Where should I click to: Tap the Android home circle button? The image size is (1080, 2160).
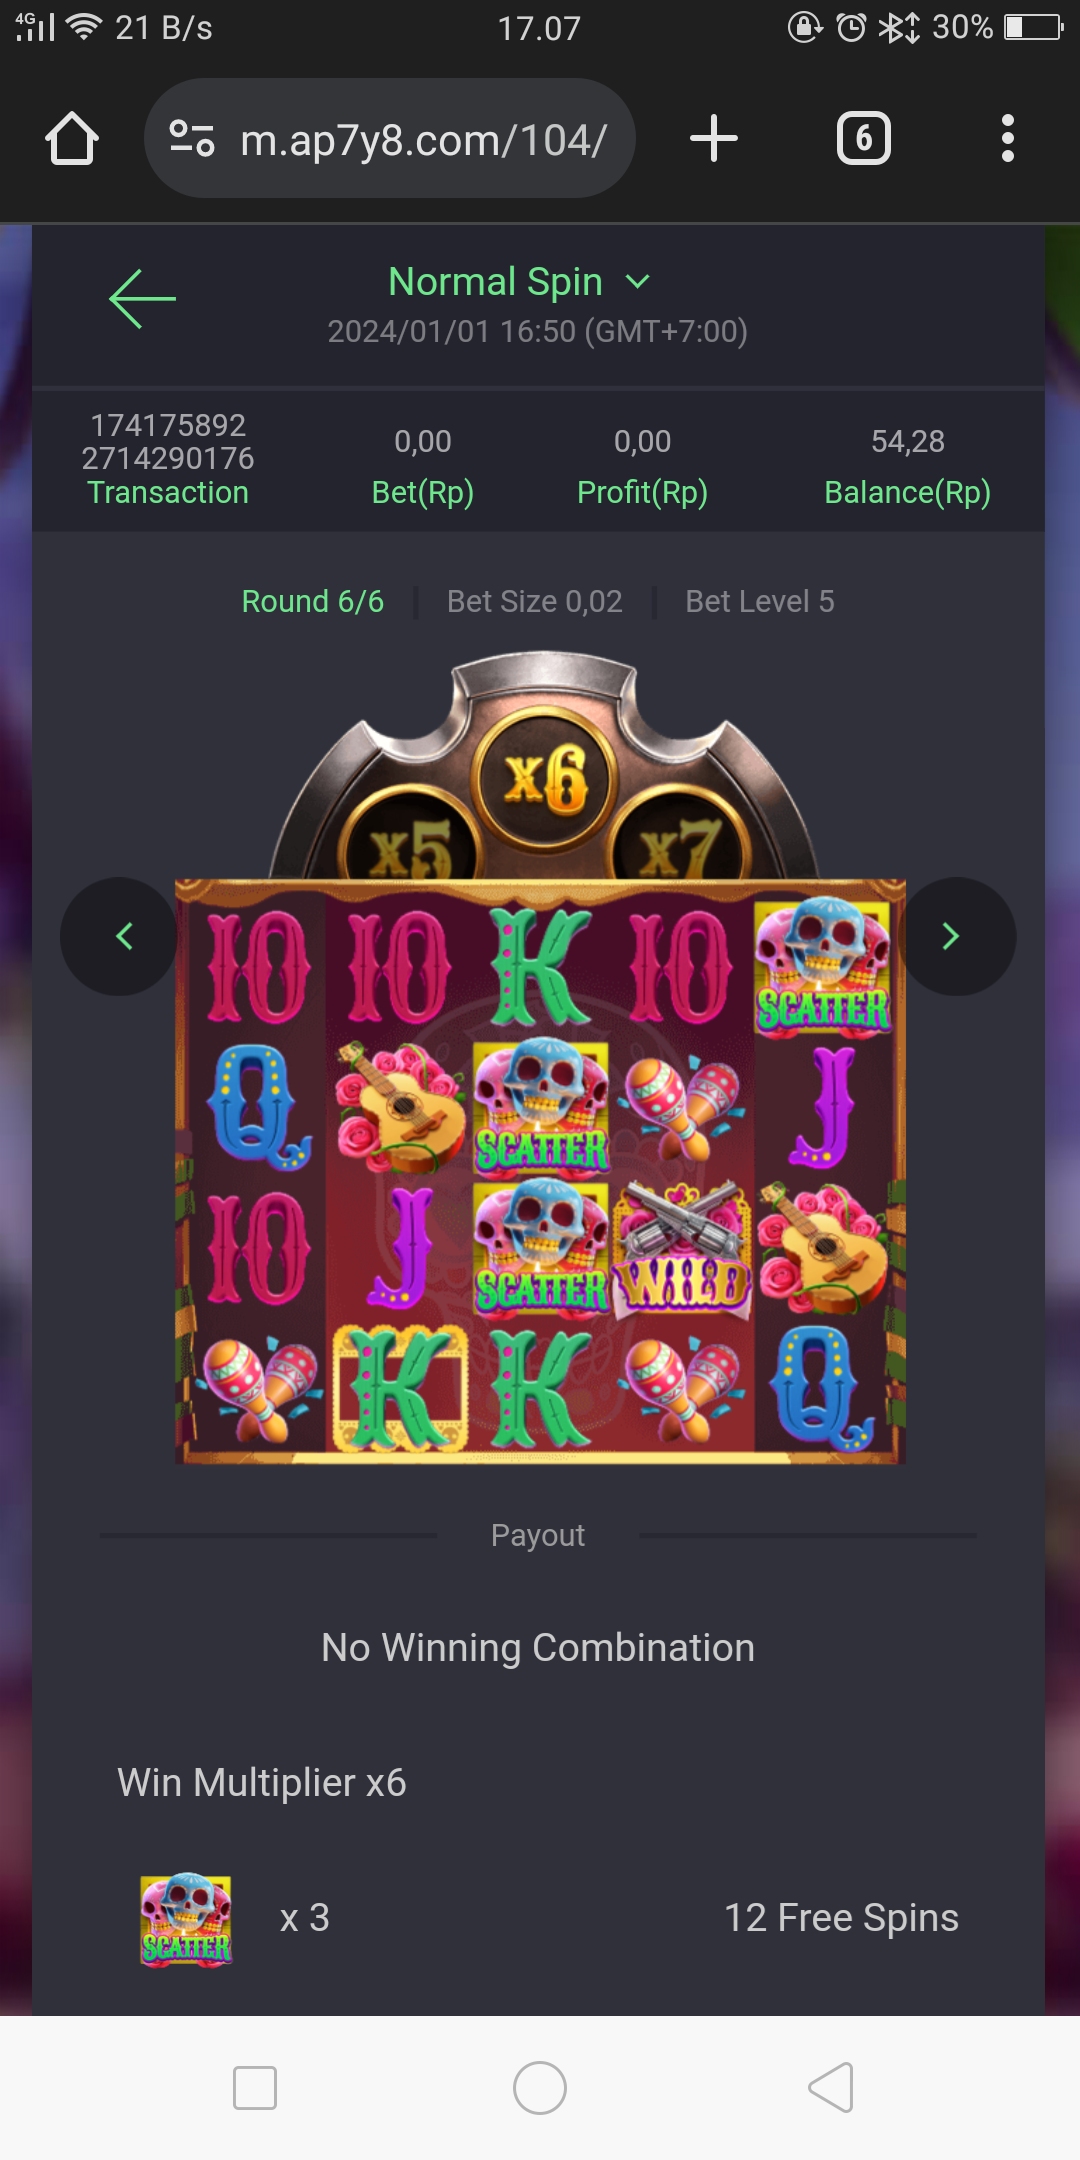tap(540, 2087)
